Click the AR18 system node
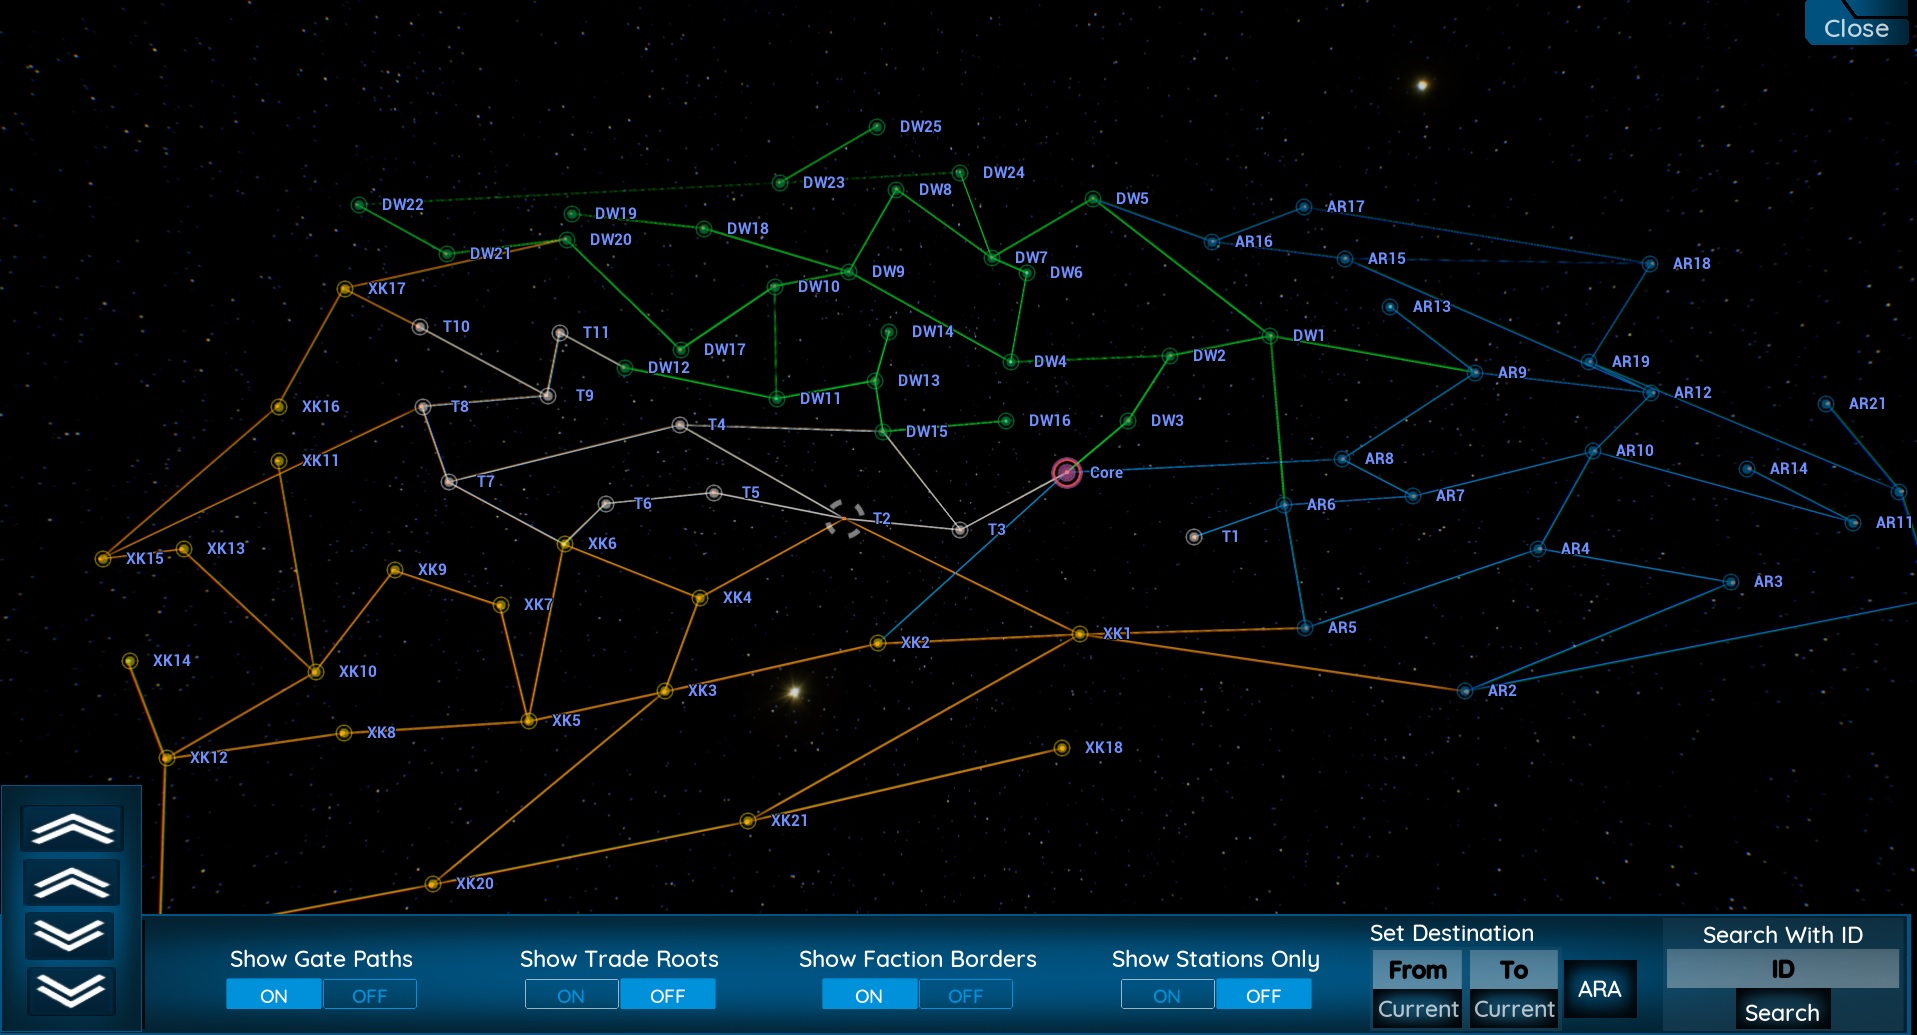Screen dimensions: 1917x1035 pos(1648,264)
